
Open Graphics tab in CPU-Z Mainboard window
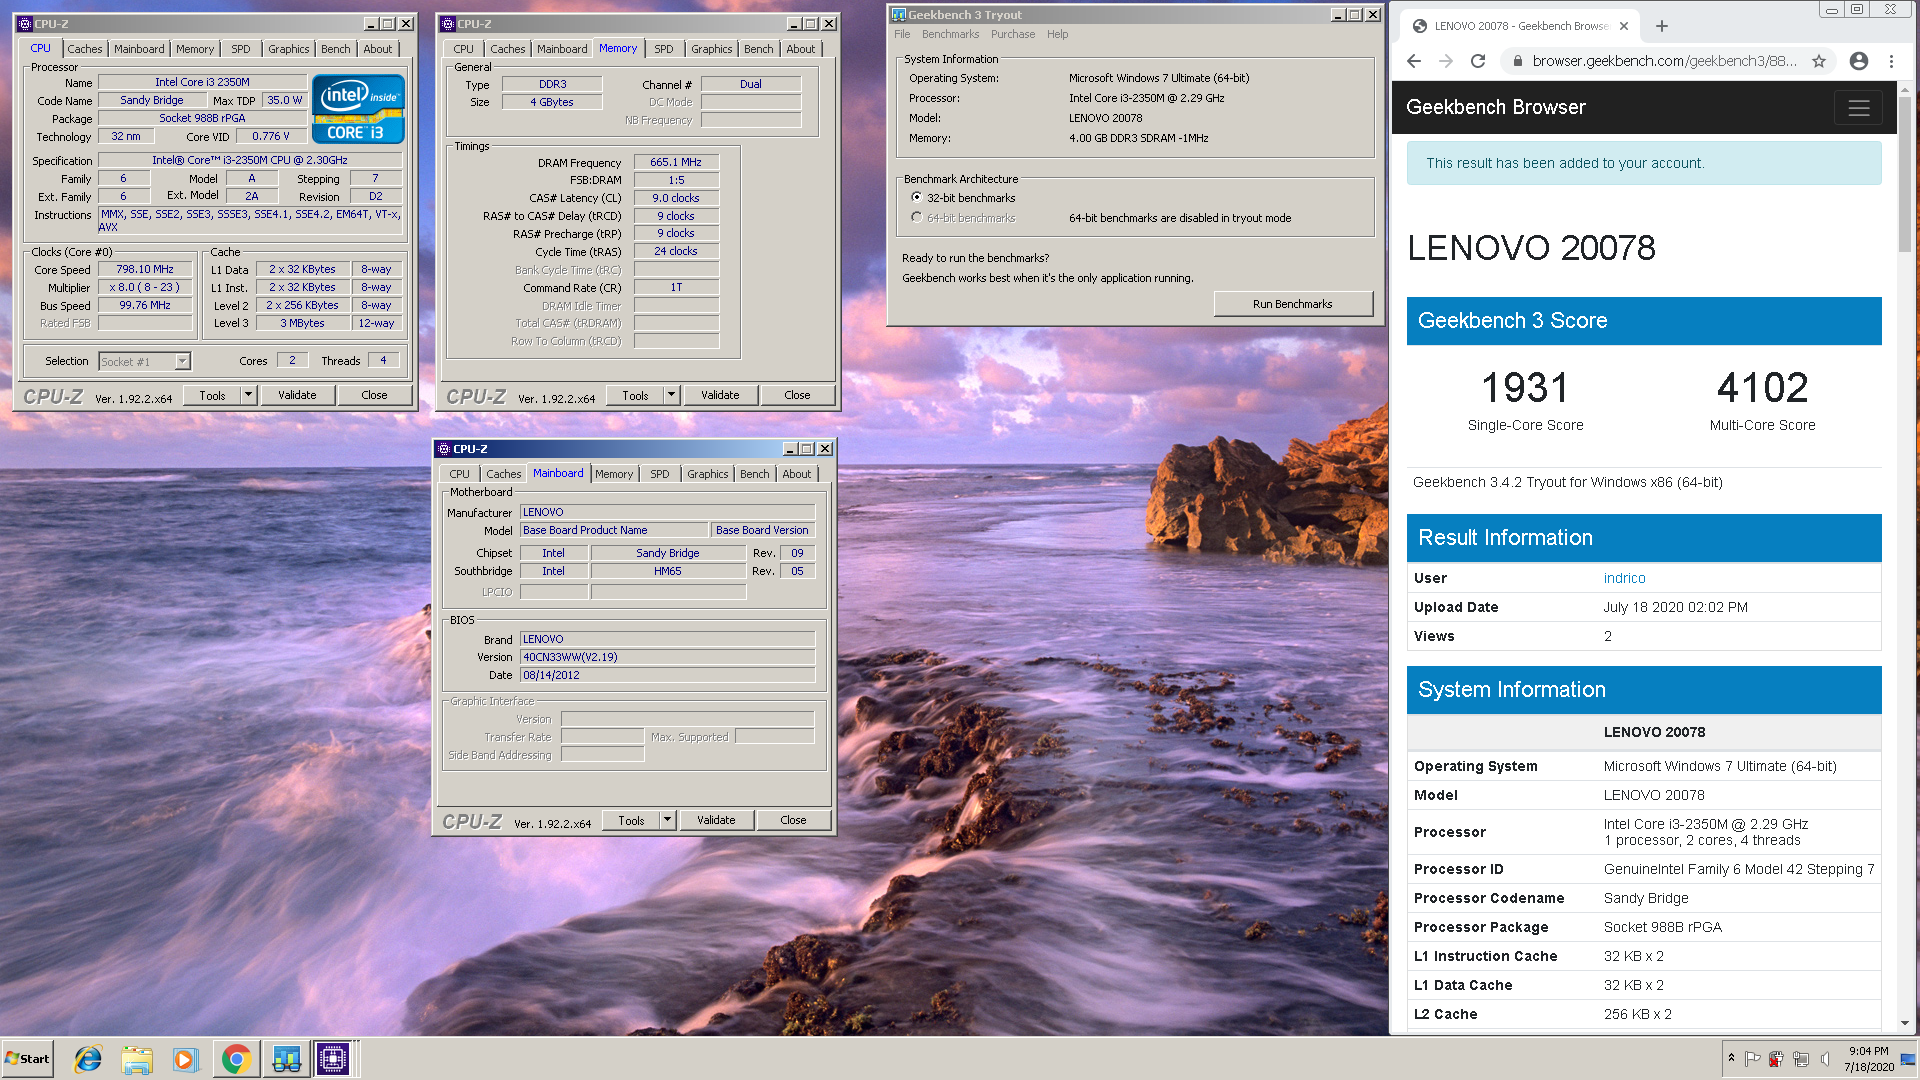point(708,474)
